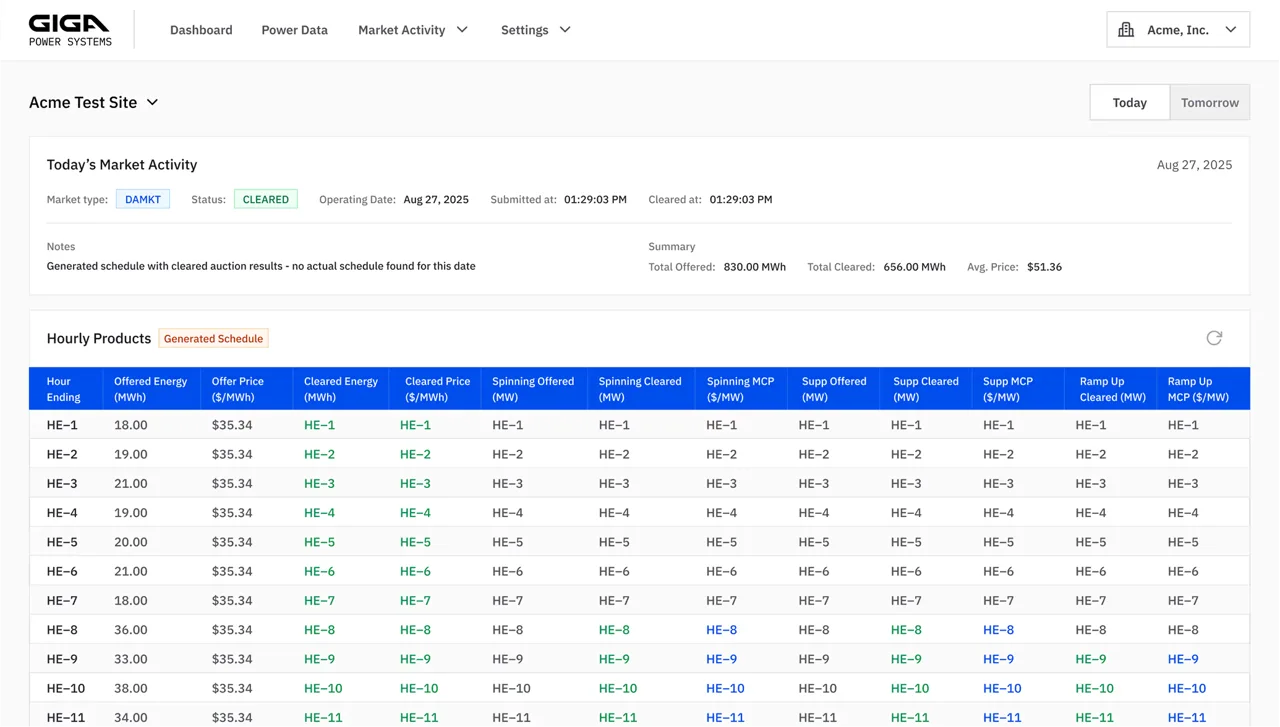Click the Spinning MCP column header
Viewport: 1280px width, 727px height.
coord(740,389)
